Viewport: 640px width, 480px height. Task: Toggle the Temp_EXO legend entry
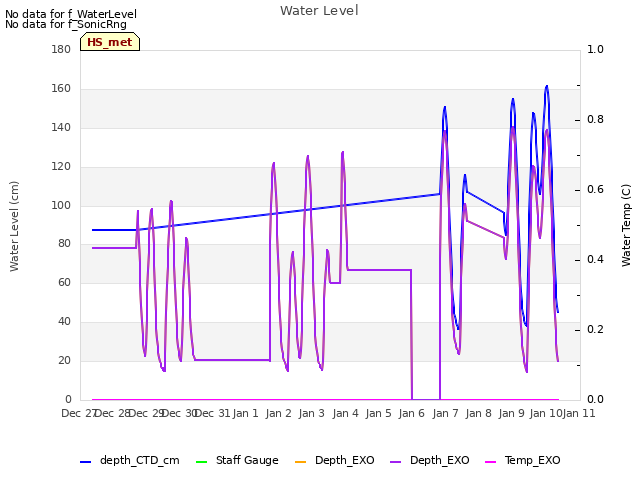[x=522, y=460]
